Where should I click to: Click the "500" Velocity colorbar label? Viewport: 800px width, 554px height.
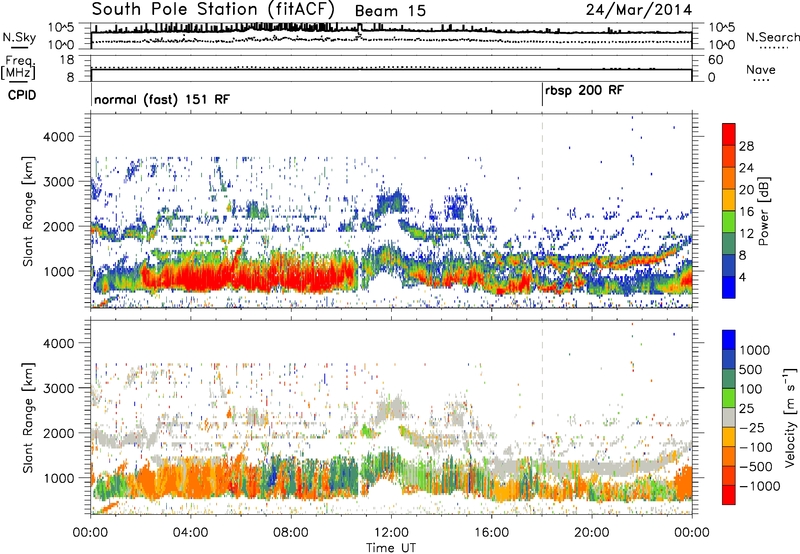[751, 369]
